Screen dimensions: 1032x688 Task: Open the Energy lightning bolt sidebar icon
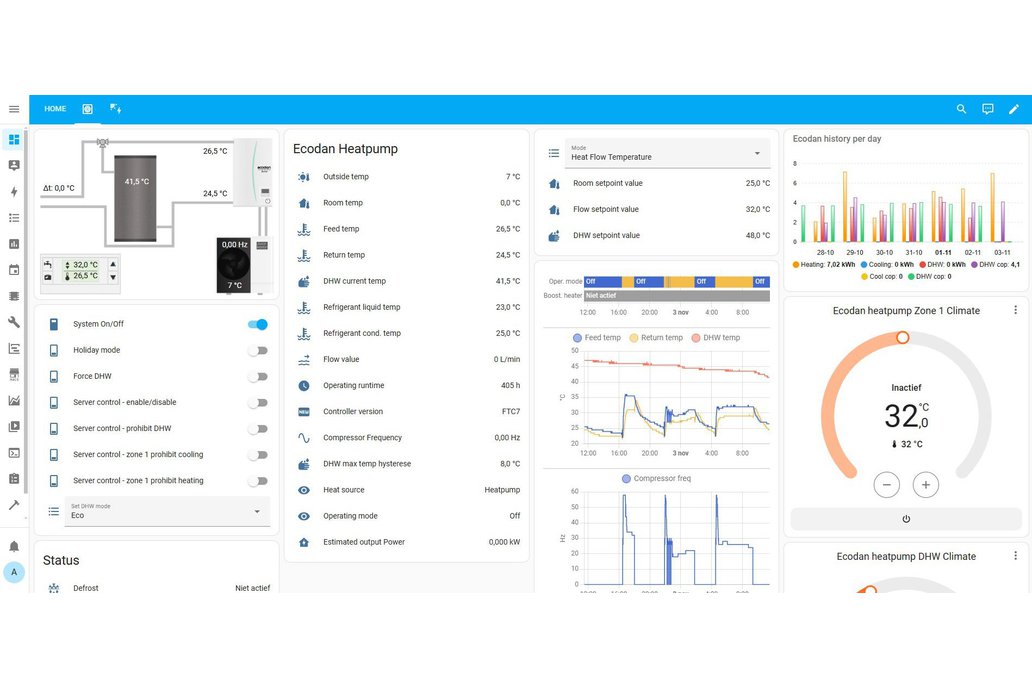[x=14, y=192]
